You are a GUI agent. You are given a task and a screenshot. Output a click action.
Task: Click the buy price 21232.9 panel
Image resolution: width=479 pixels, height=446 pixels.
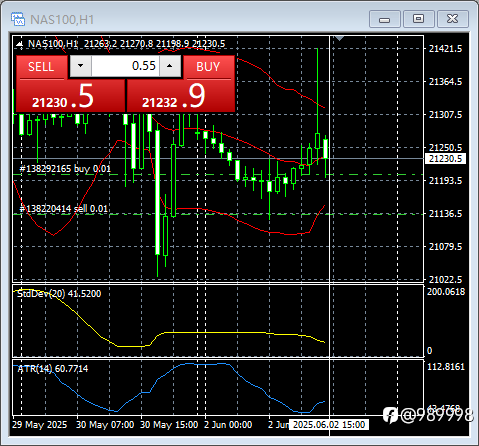(x=181, y=96)
